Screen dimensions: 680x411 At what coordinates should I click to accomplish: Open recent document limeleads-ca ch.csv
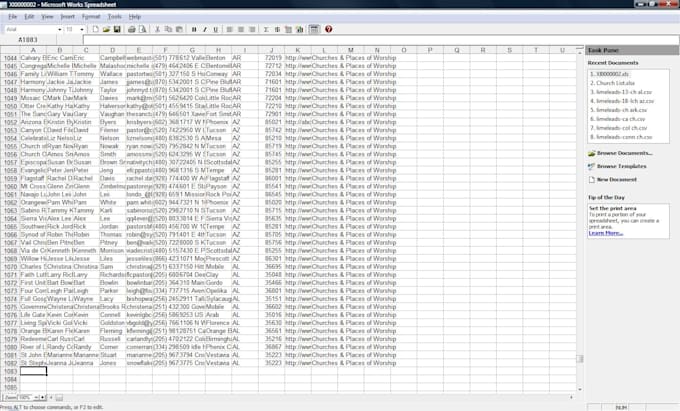pos(618,119)
